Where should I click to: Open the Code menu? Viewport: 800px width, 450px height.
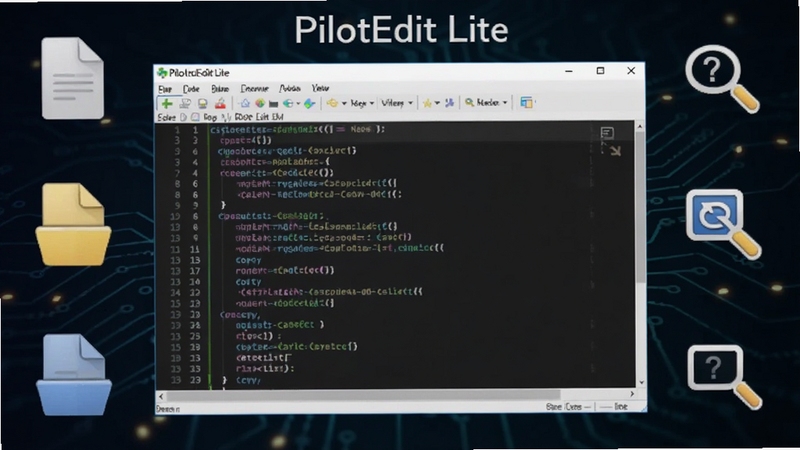[191, 89]
